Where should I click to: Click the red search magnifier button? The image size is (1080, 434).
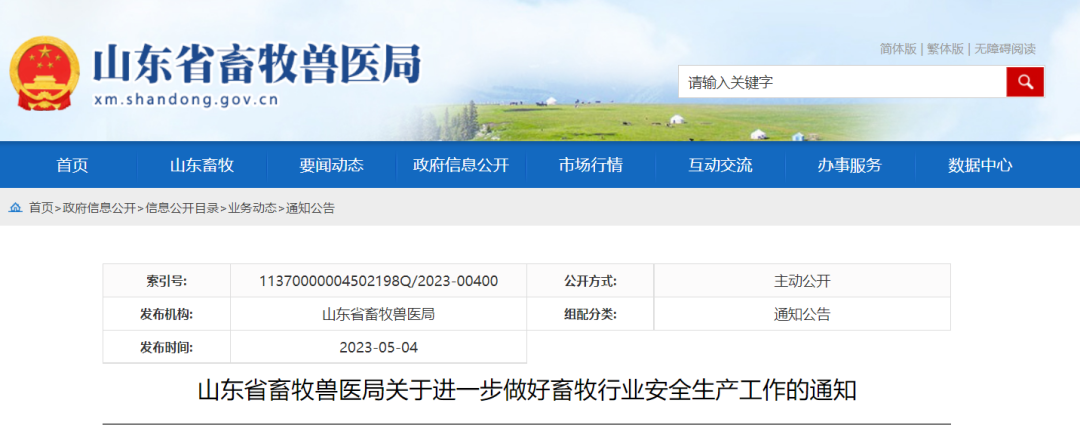click(1025, 82)
